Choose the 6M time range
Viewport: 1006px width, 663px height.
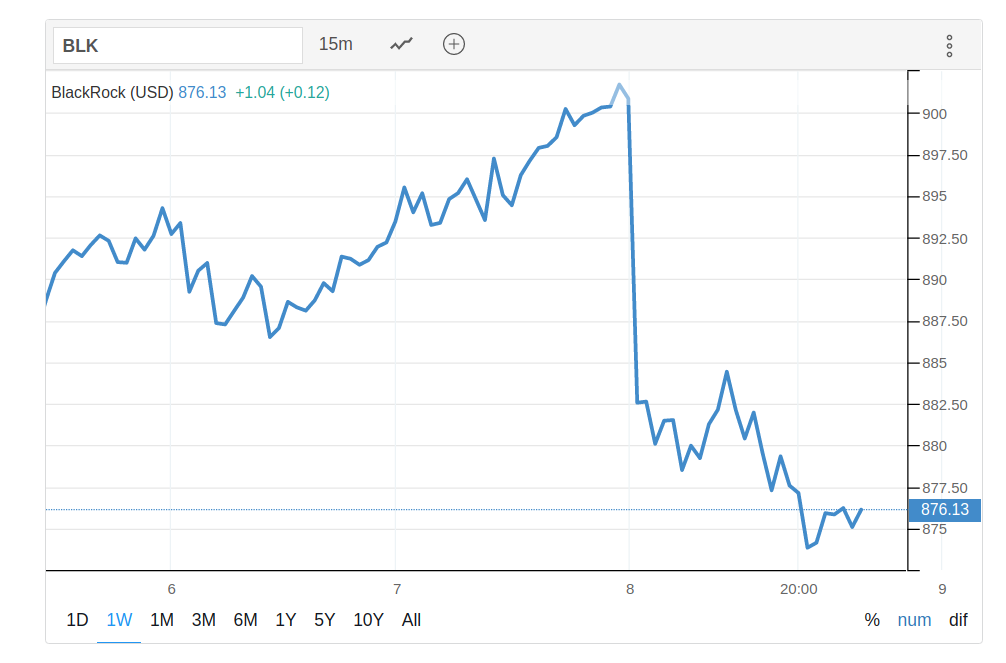[245, 620]
